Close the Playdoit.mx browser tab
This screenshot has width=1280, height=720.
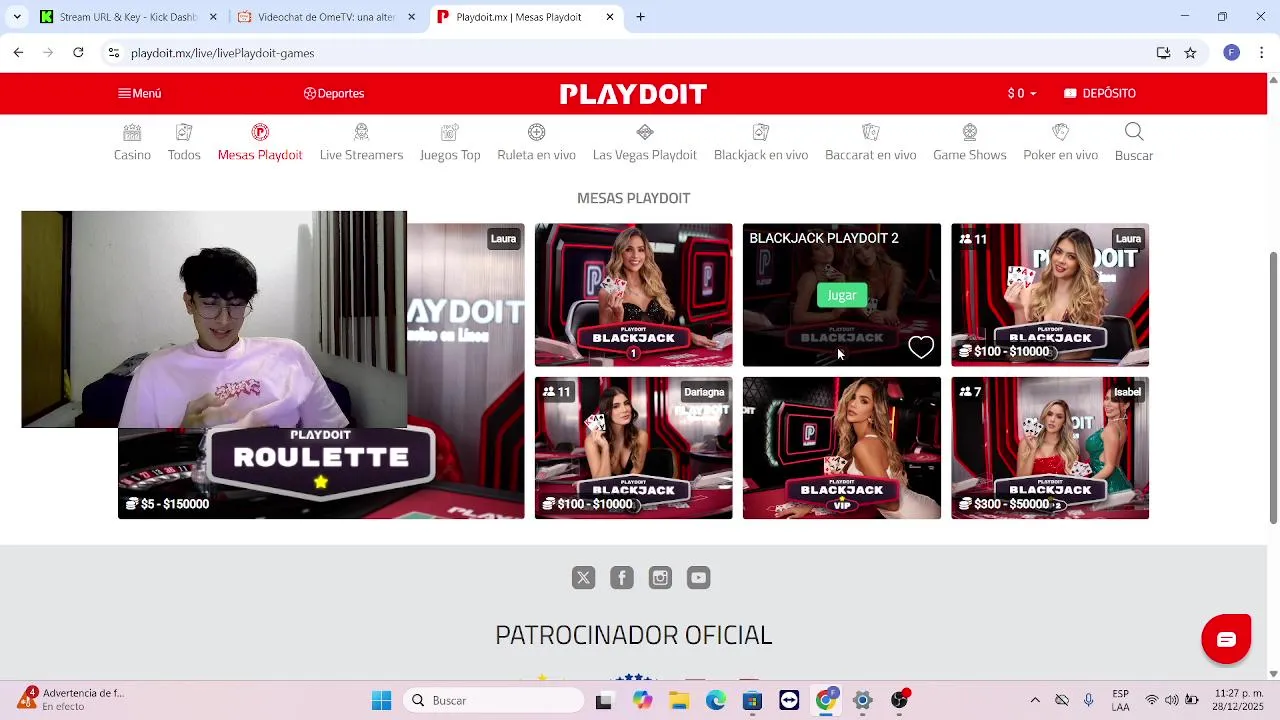(610, 17)
